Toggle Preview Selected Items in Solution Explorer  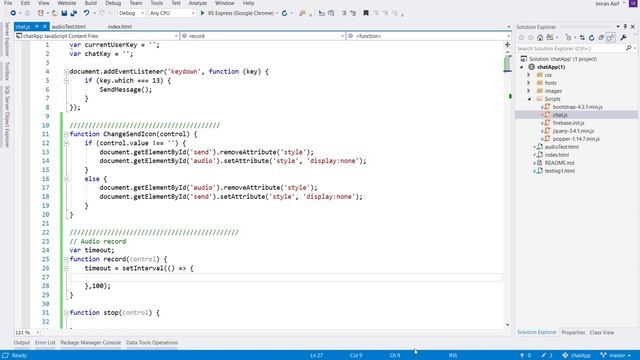click(x=611, y=38)
